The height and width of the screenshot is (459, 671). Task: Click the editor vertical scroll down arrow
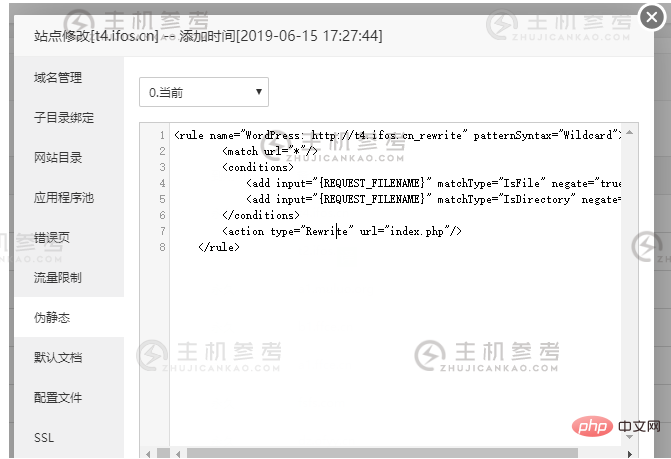629,437
